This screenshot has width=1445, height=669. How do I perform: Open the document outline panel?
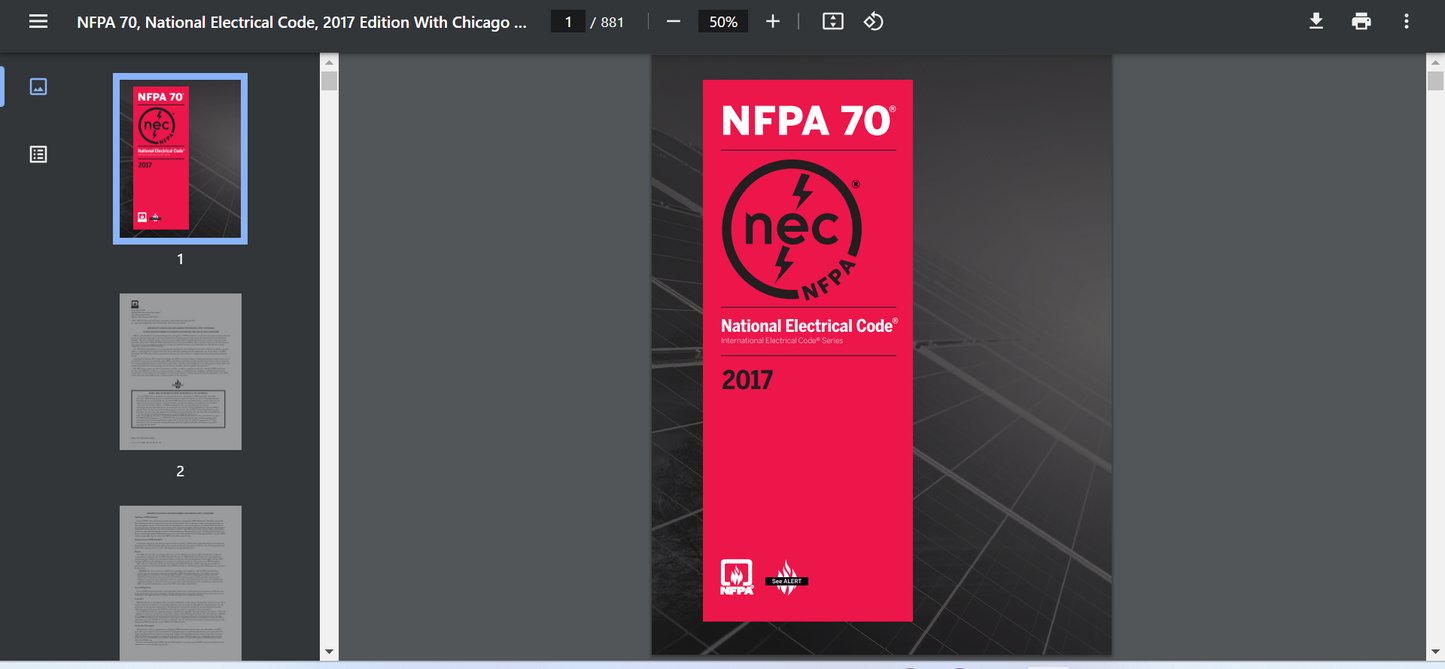click(38, 153)
